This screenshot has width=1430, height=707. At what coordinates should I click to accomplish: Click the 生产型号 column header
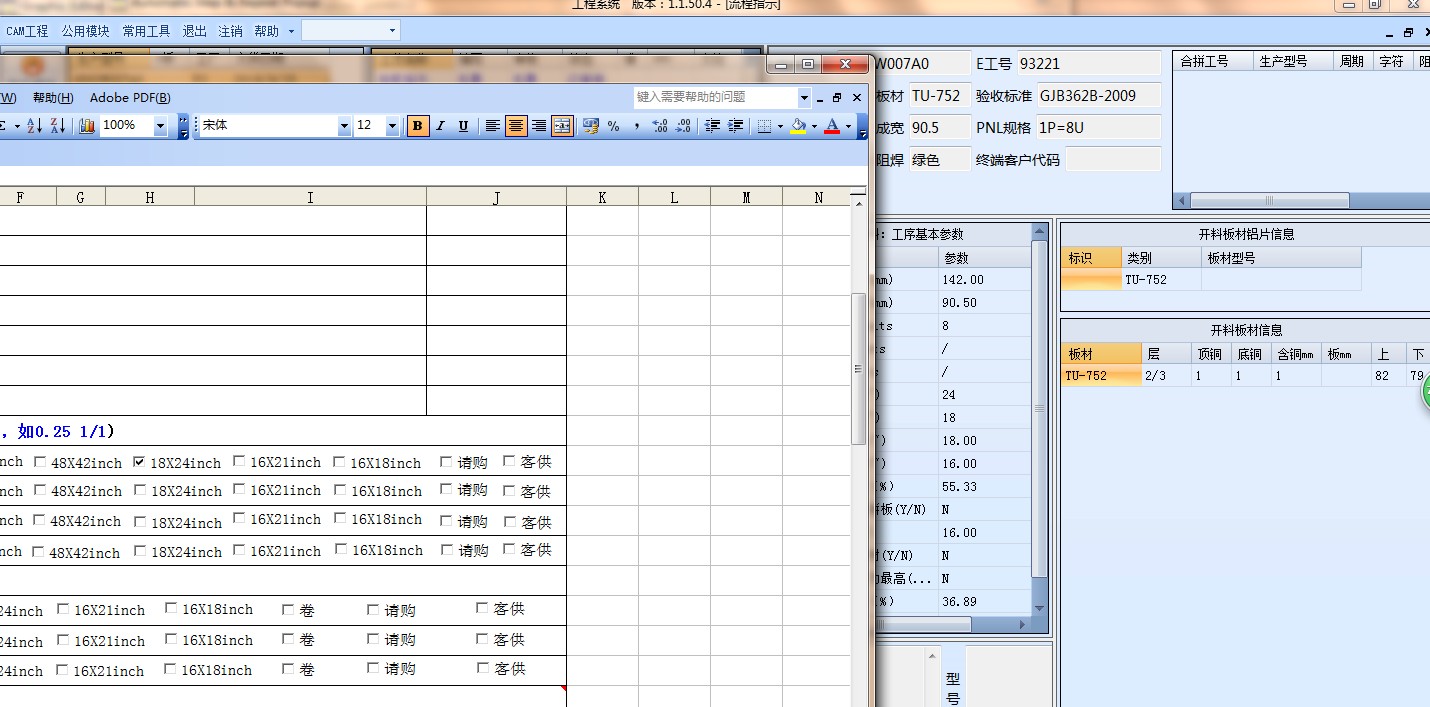tap(1295, 61)
